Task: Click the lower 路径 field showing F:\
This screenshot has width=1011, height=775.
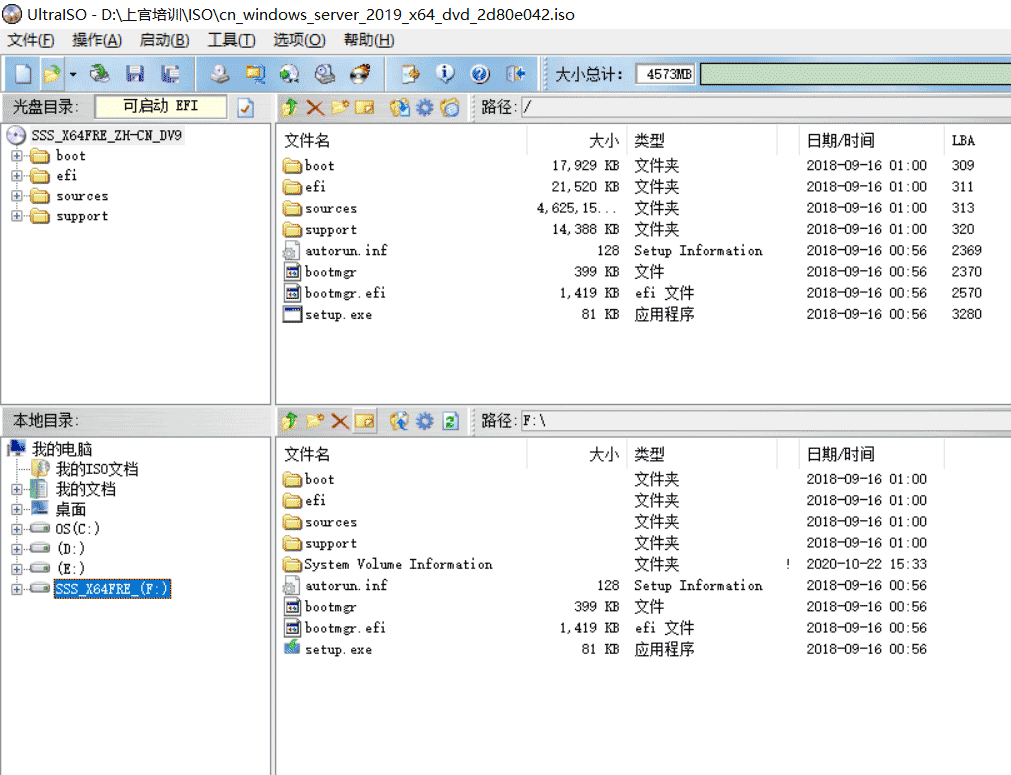Action: [x=760, y=421]
